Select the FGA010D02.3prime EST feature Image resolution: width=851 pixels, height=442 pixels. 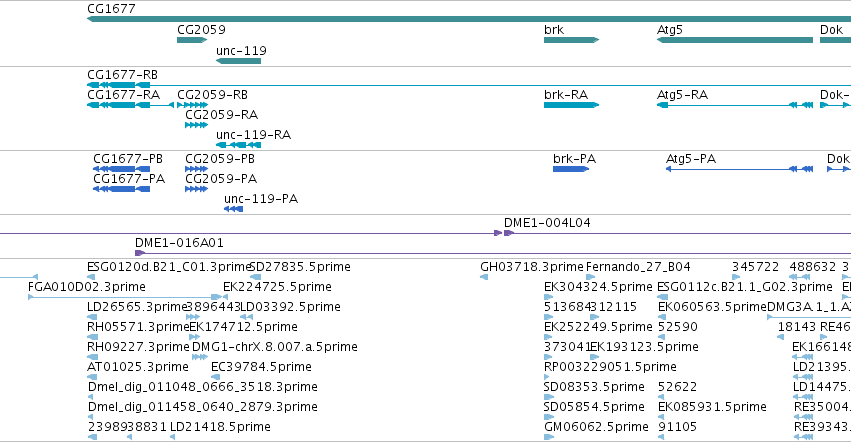point(125,297)
